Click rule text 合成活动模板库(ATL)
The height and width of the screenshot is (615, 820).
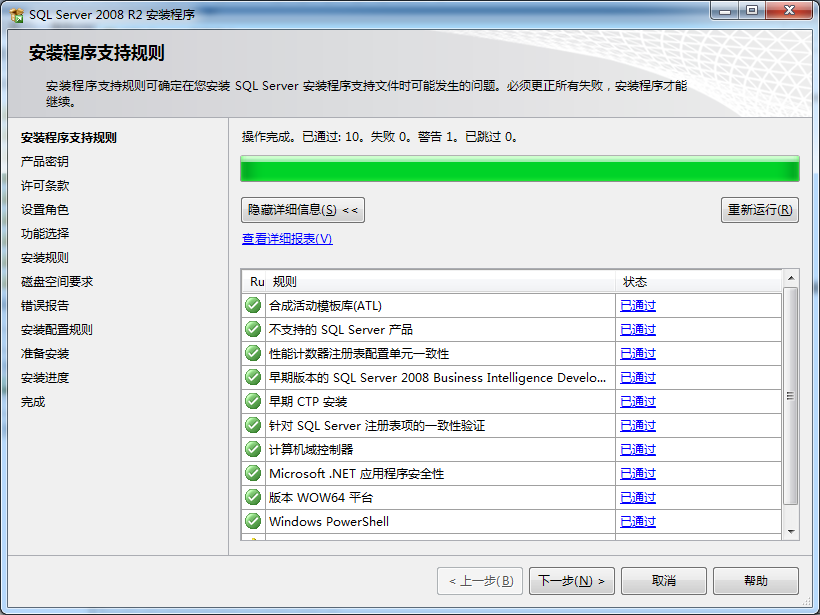click(x=325, y=305)
